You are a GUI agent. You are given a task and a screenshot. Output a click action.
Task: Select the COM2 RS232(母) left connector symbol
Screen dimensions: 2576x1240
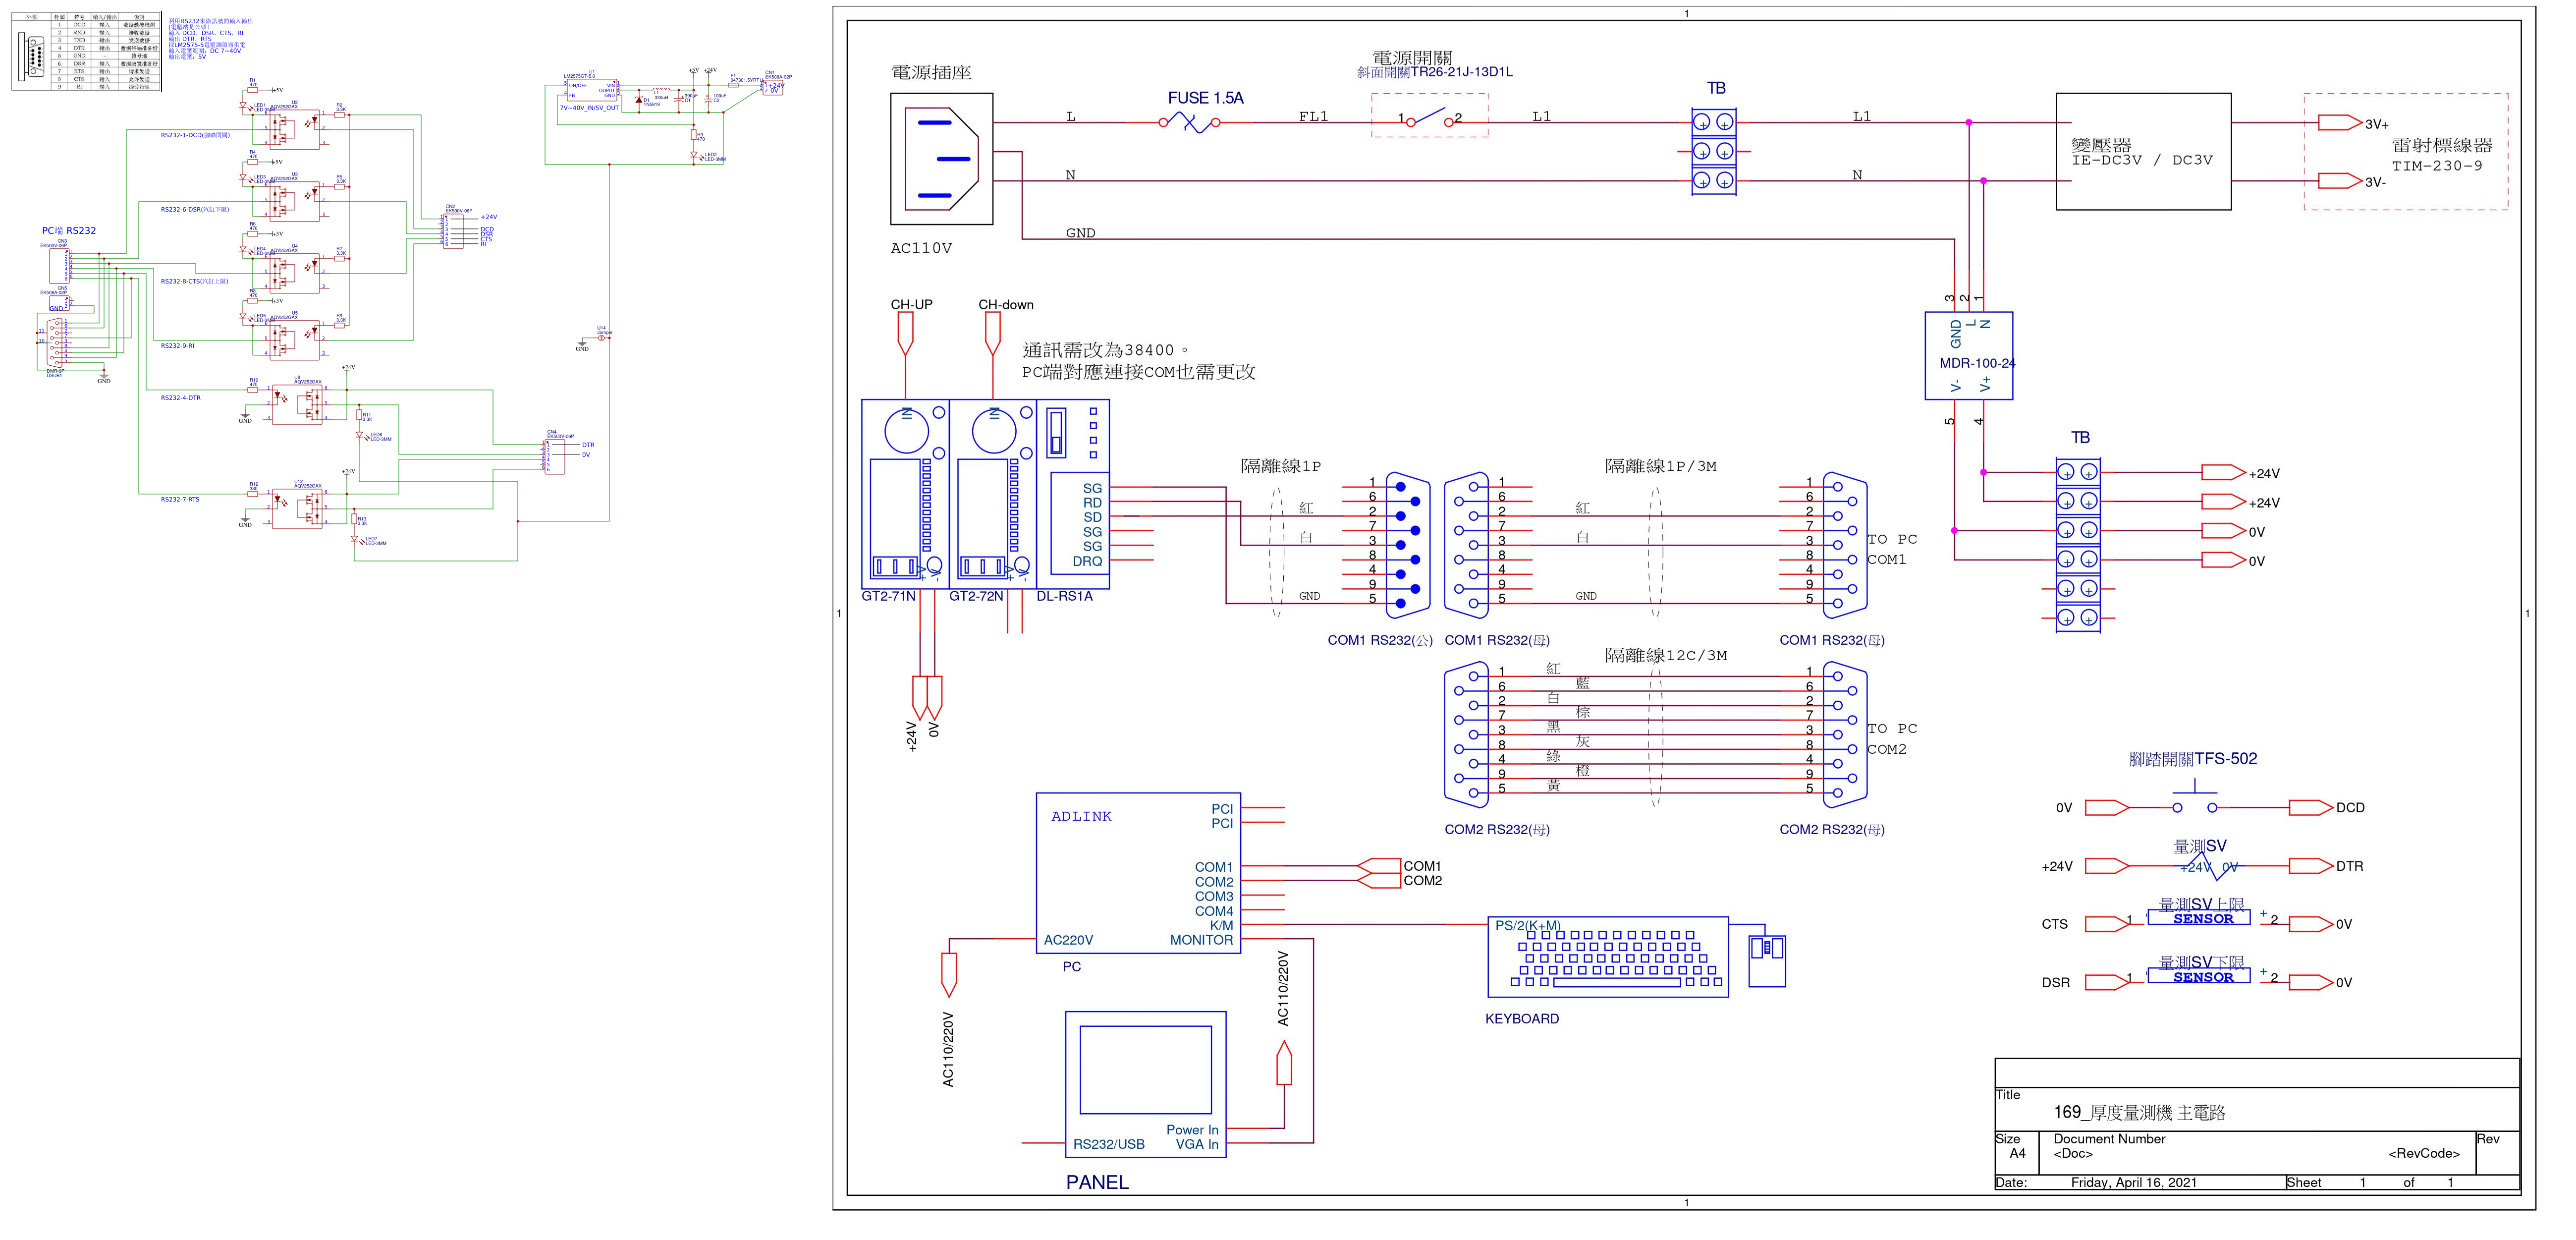[1466, 734]
